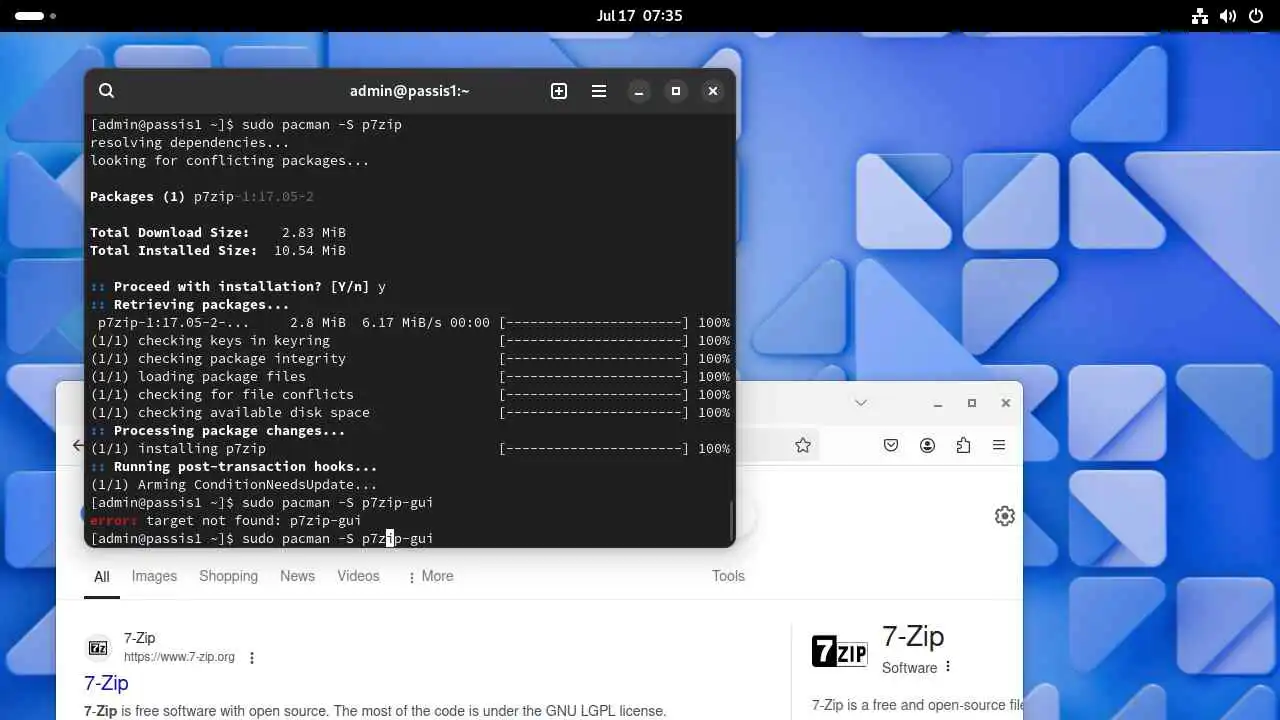
Task: Open the https://www.7-zip.org result URL
Action: point(179,657)
